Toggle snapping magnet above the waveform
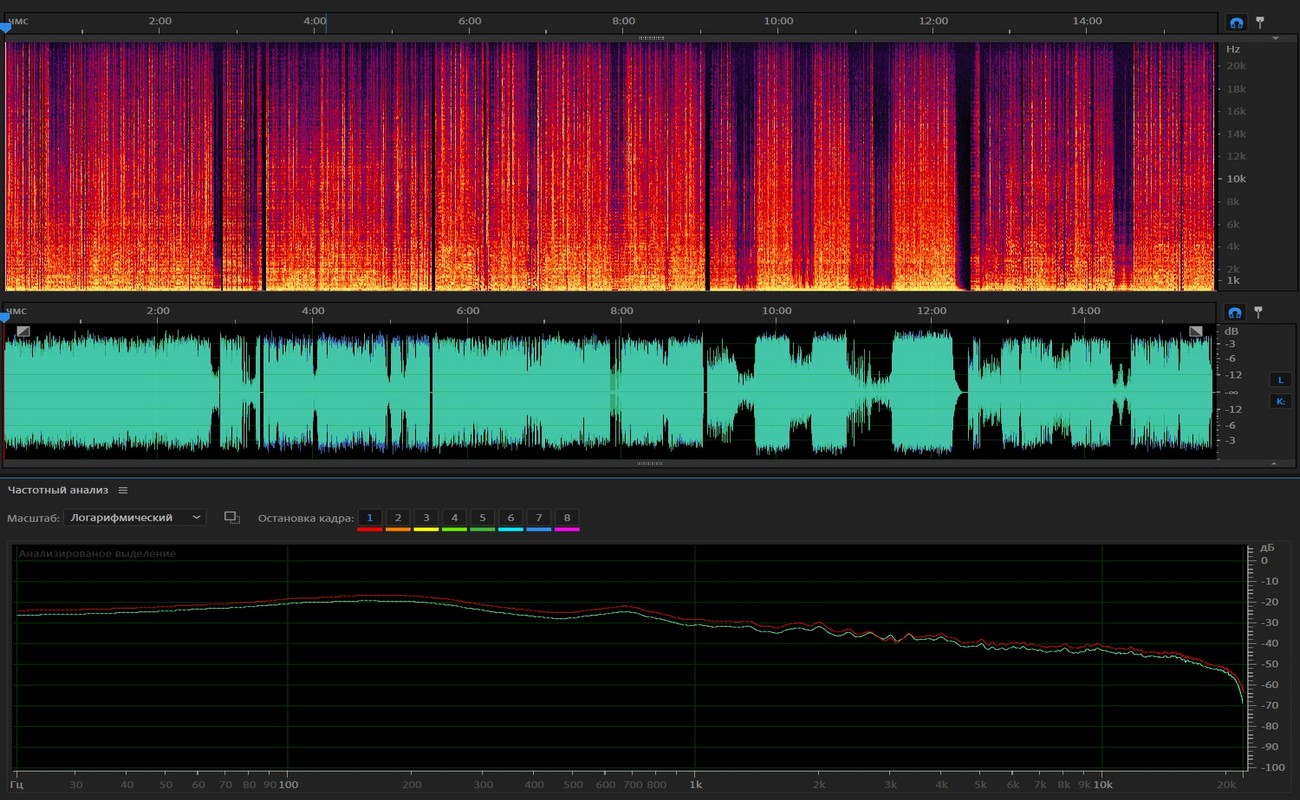1300x800 pixels. 1236,312
